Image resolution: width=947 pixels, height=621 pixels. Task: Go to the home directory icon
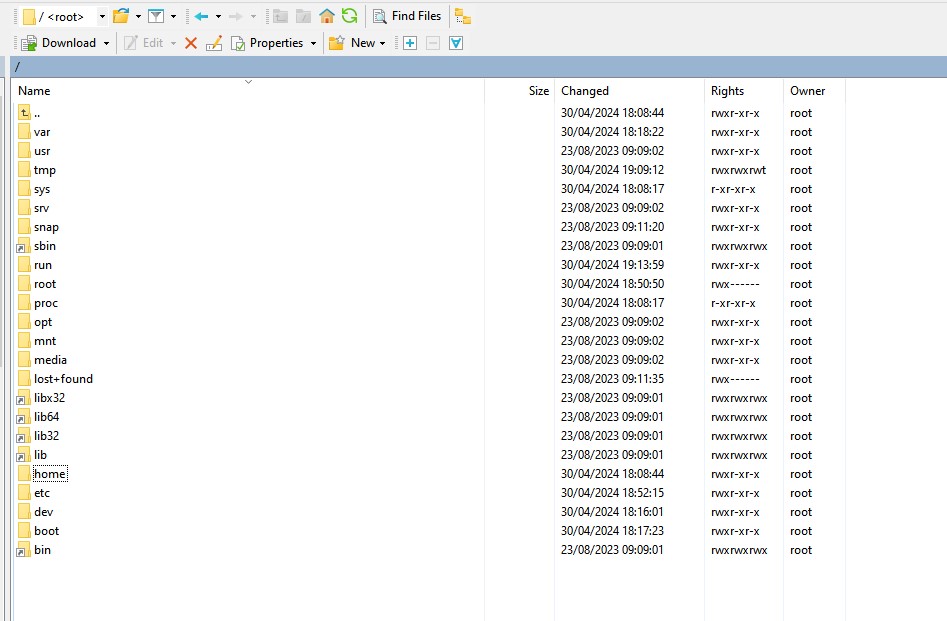[x=327, y=16]
